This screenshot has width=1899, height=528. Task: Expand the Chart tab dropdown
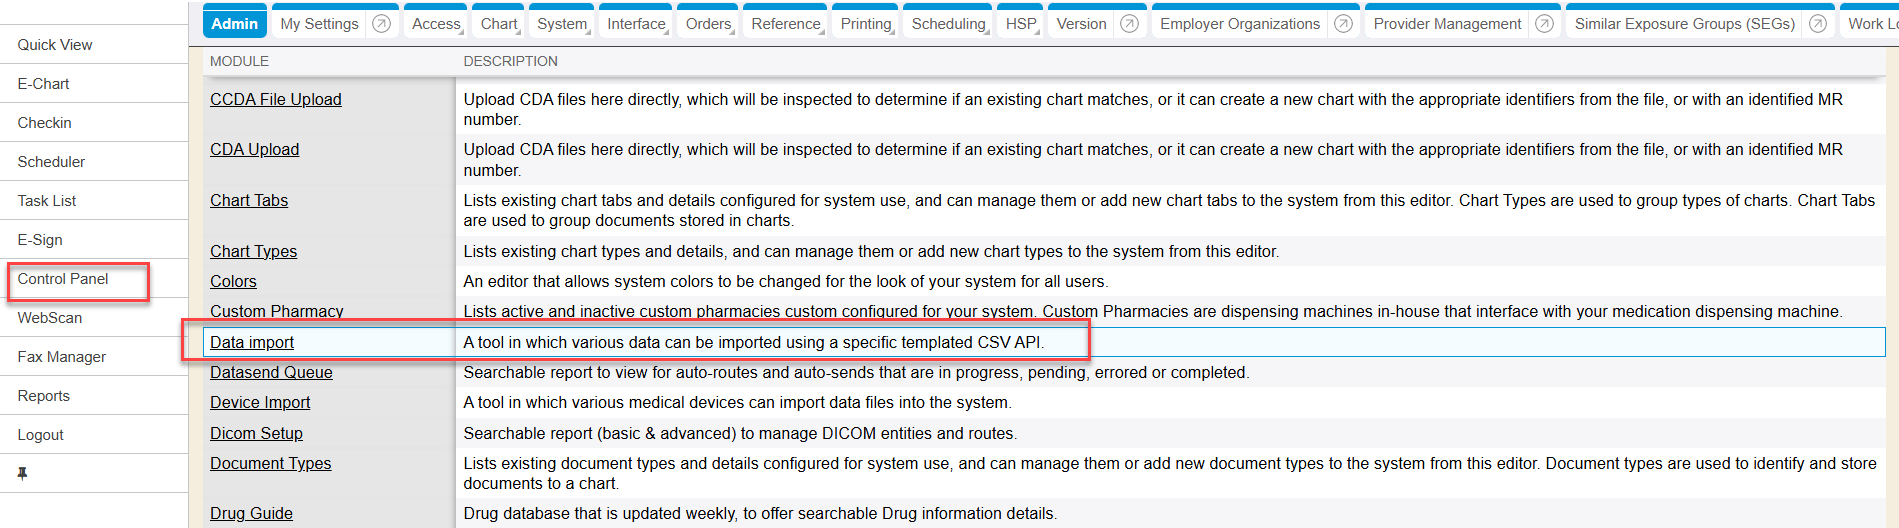499,24
